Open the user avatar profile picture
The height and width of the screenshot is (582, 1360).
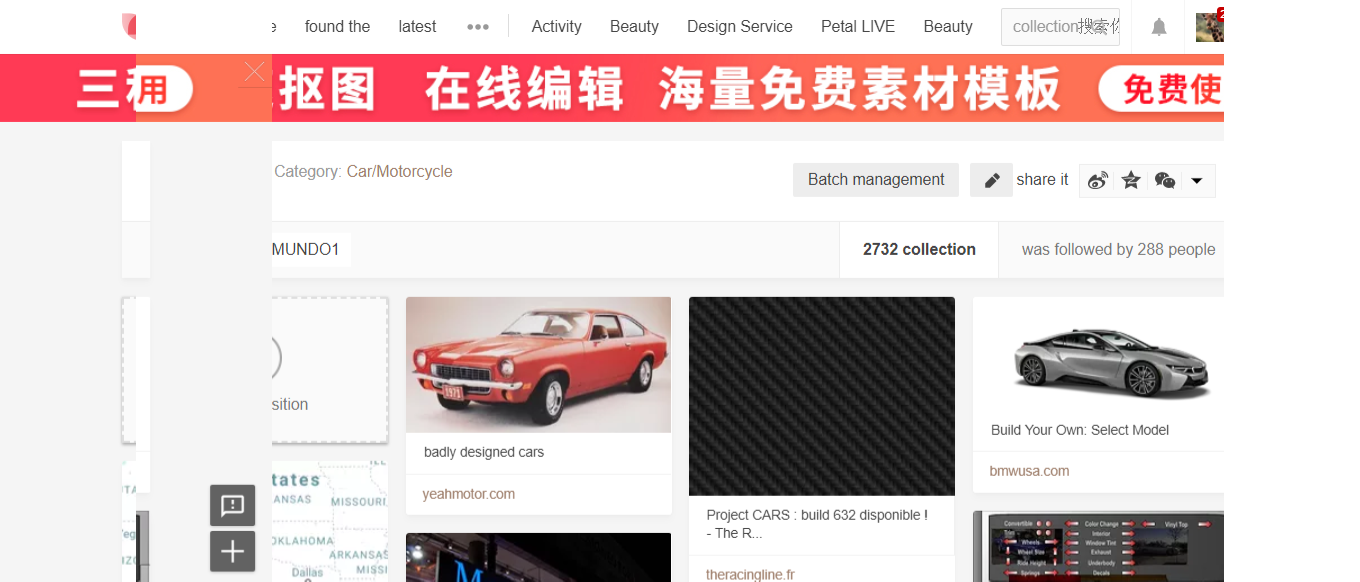click(x=1209, y=27)
